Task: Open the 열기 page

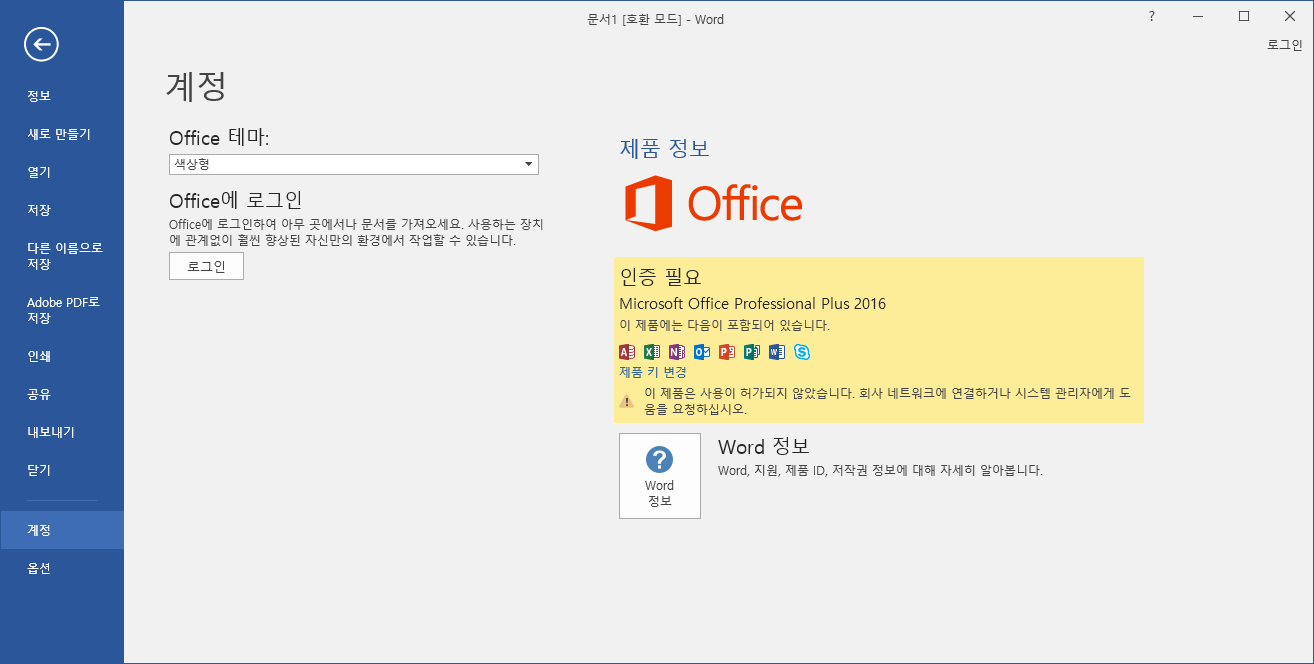Action: coord(62,172)
